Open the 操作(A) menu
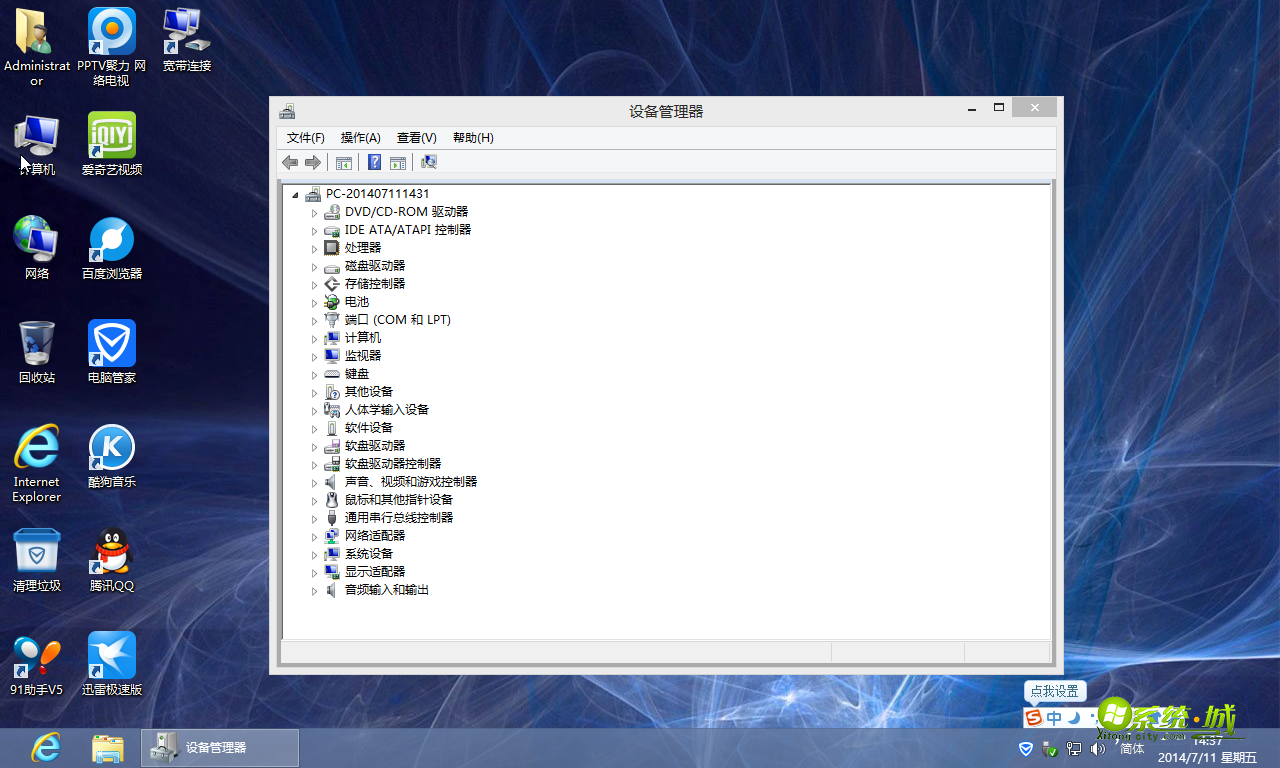Screen dimensions: 1280x768 (360, 137)
